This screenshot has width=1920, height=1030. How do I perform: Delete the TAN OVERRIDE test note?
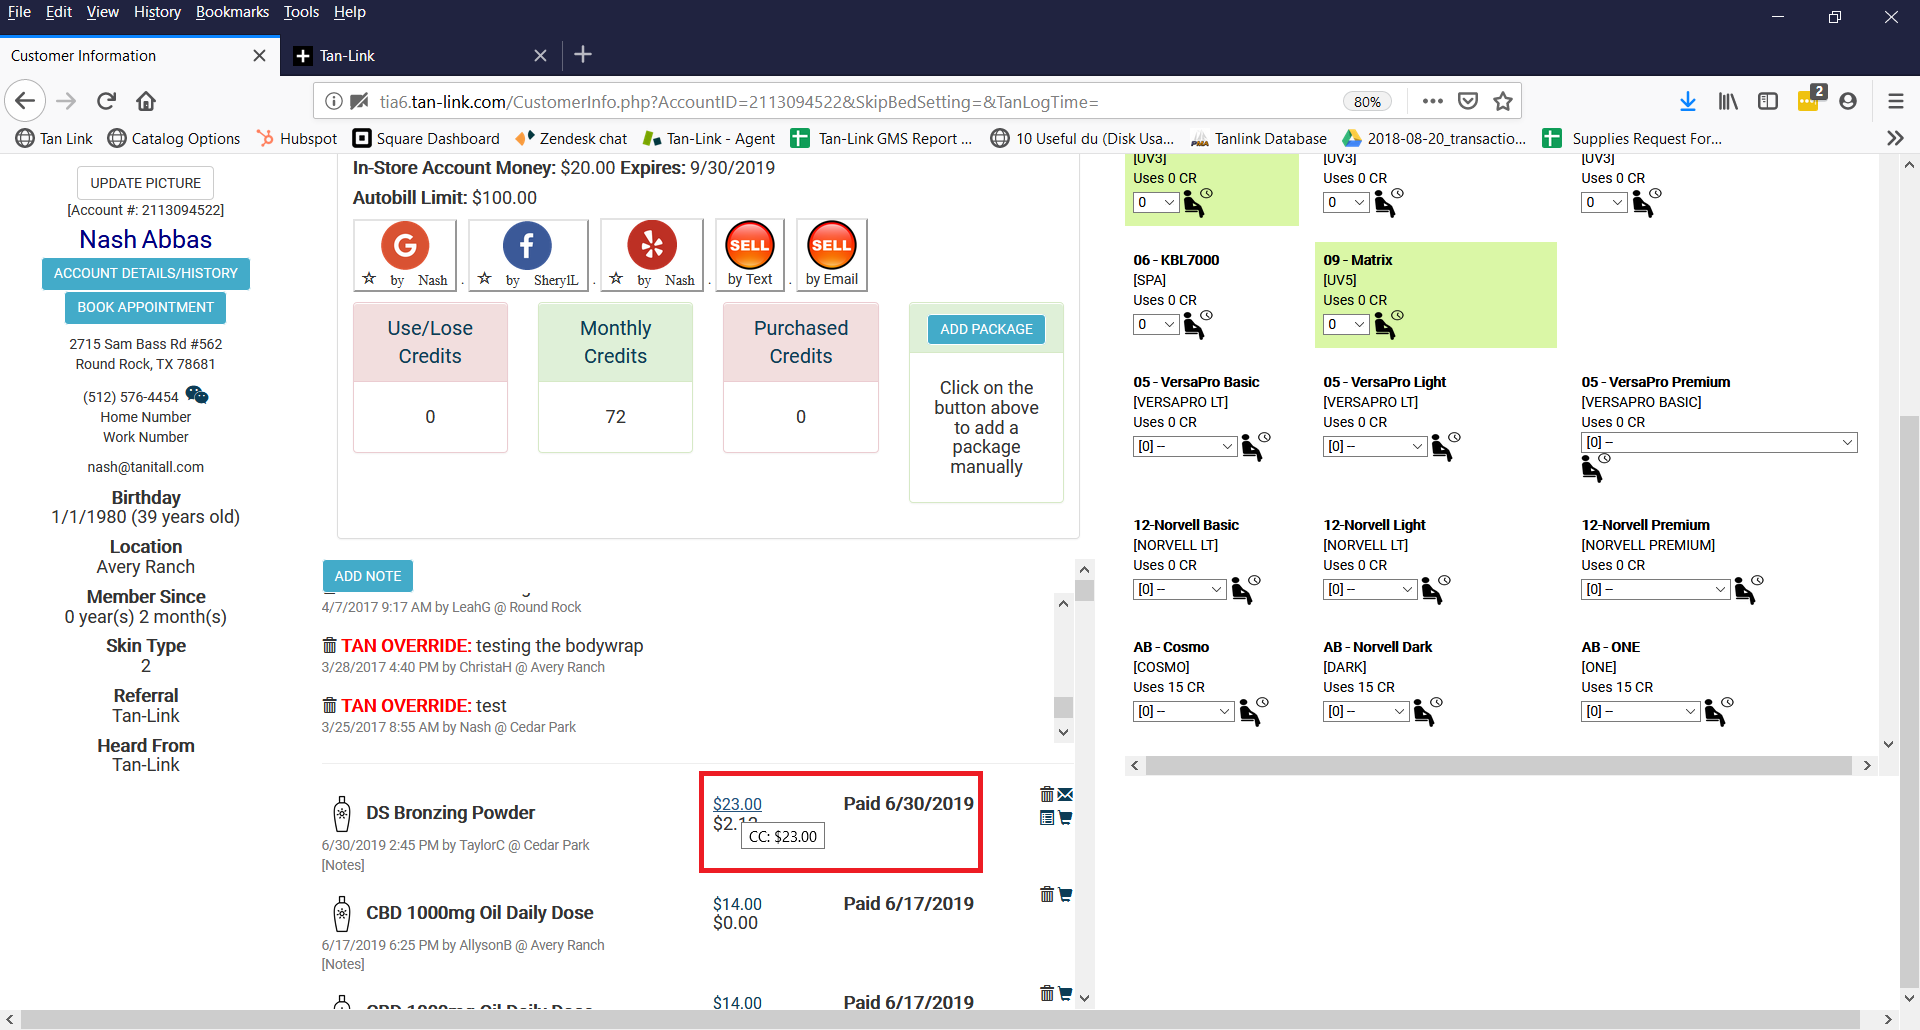(x=329, y=705)
